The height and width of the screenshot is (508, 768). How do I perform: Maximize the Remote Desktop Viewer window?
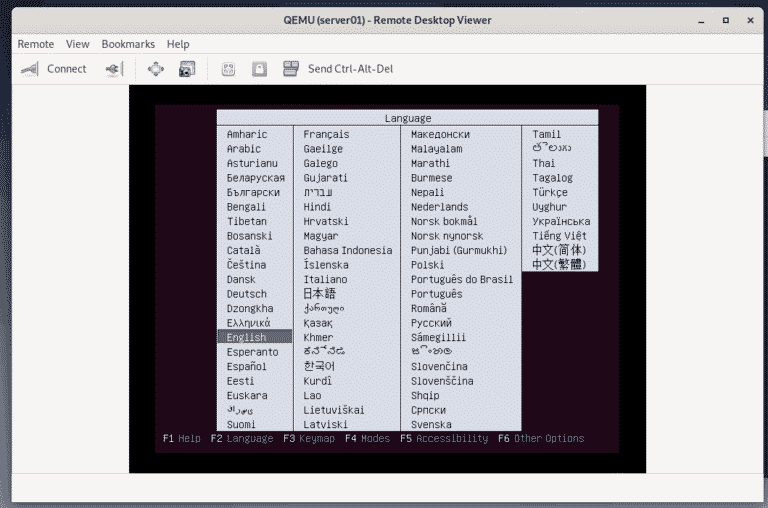point(726,21)
